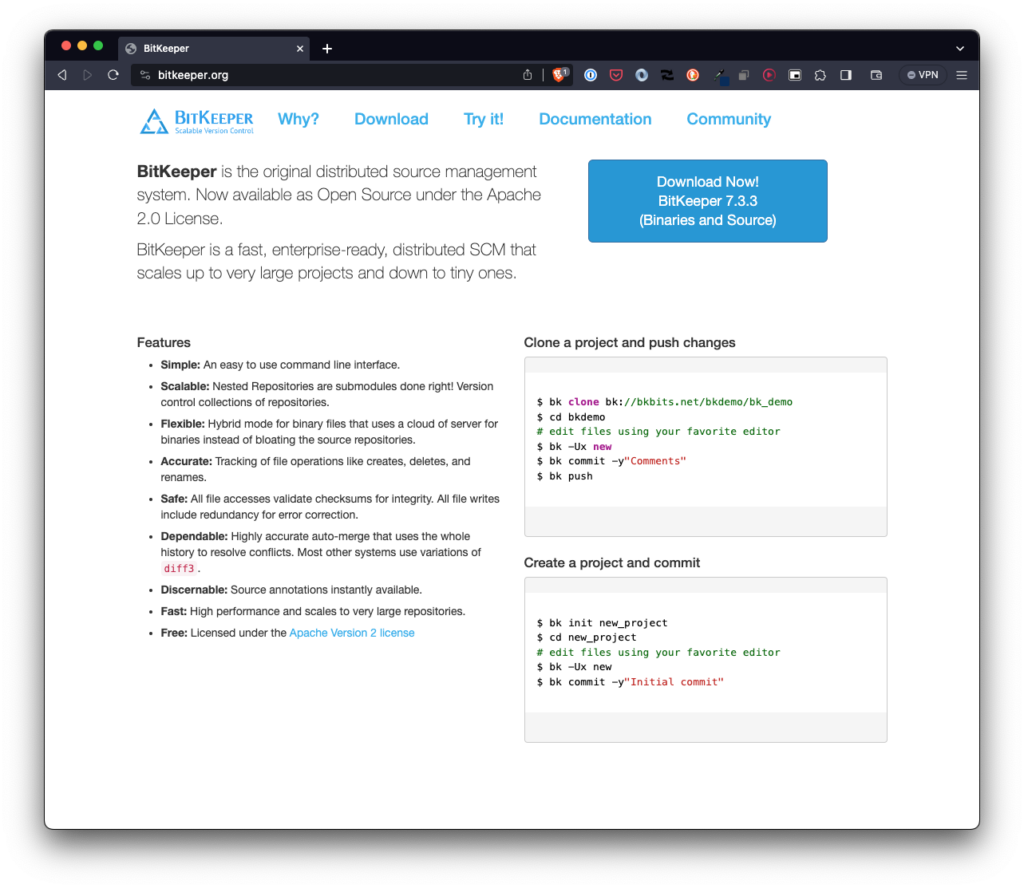Click the Pocket extension icon
The height and width of the screenshot is (888, 1024).
pyautogui.click(x=616, y=75)
